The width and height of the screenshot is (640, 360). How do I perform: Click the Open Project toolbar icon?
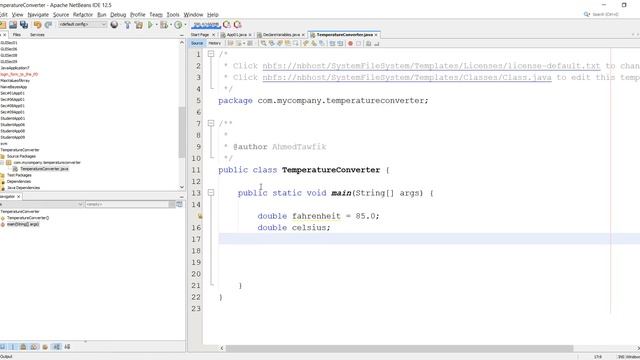click(x=13, y=25)
